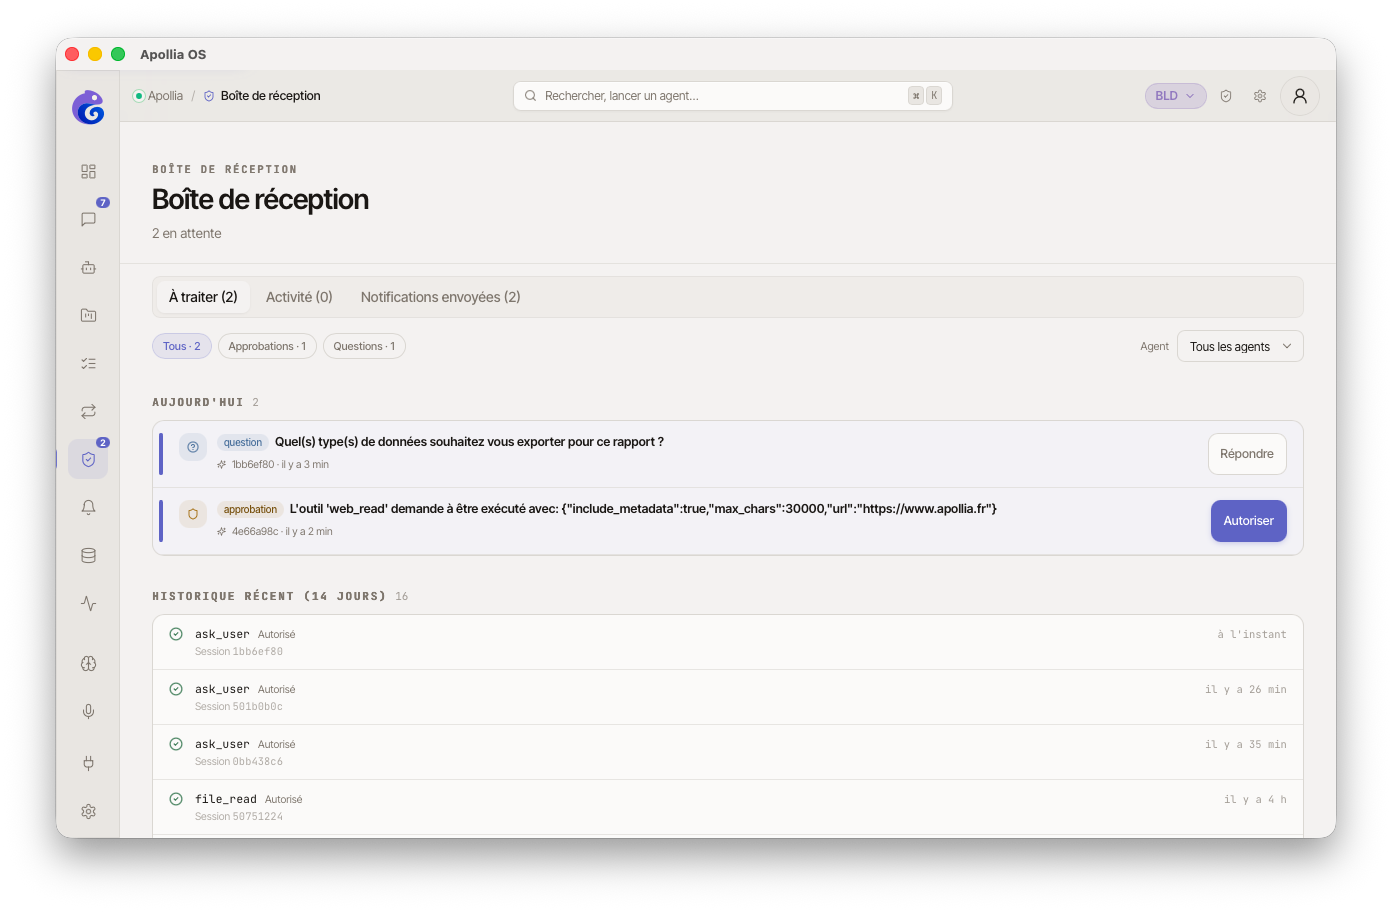
Task: Open the database icon in sidebar
Action: [x=88, y=555]
